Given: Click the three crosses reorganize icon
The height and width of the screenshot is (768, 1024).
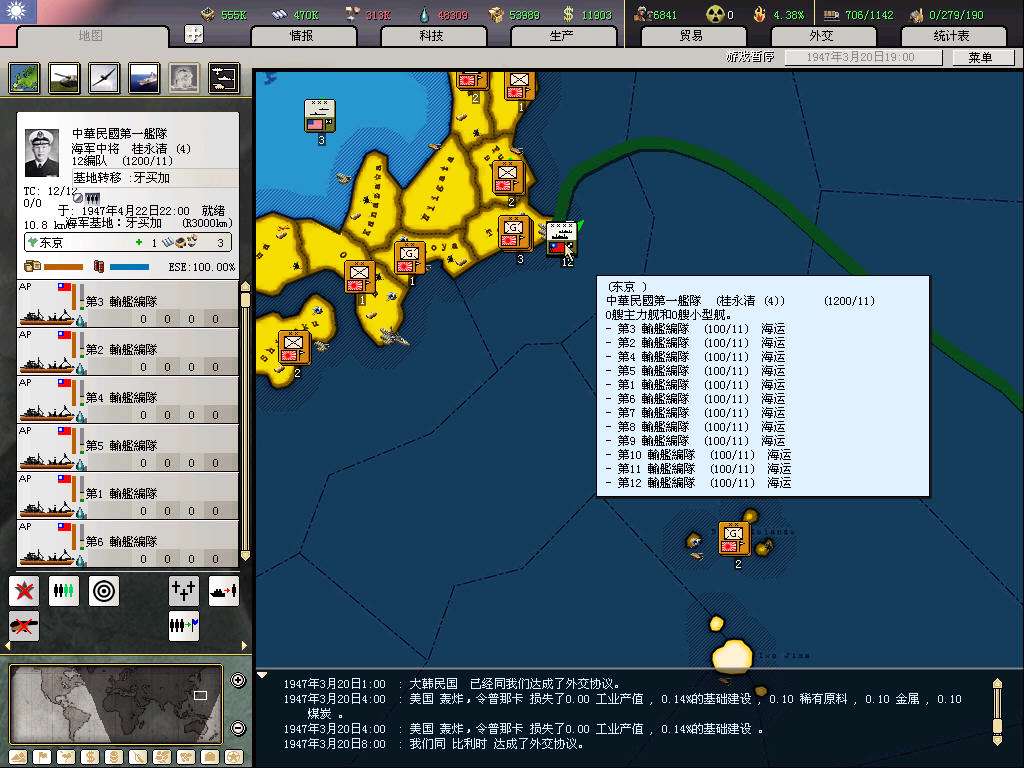Looking at the screenshot, I should [x=184, y=591].
